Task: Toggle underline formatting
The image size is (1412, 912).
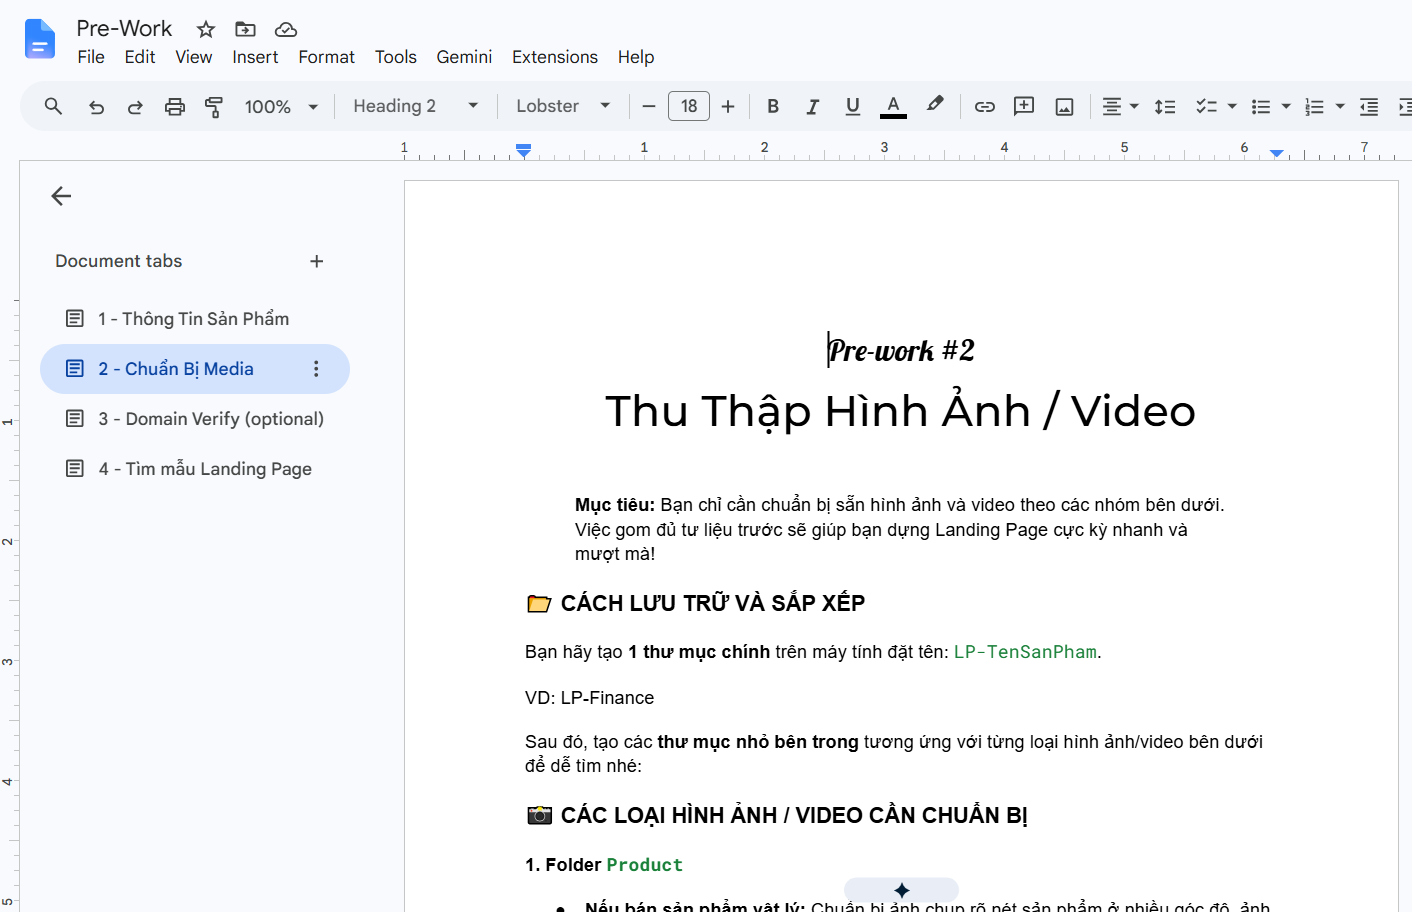Action: pos(853,106)
